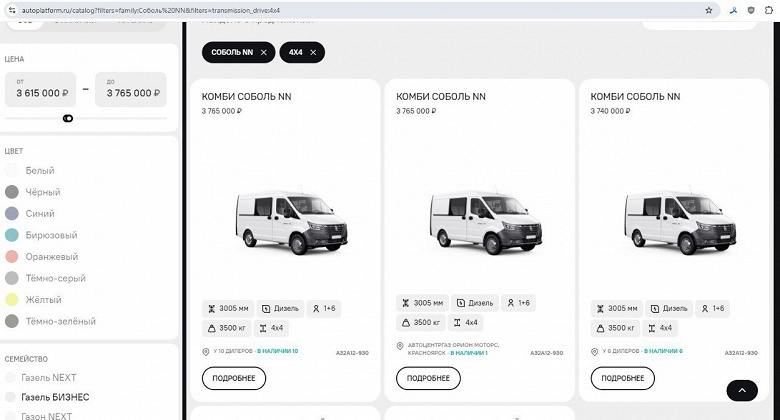Viewport: 780px width, 420px height.
Task: Enable the Чёрный color filter
Action: click(12, 192)
